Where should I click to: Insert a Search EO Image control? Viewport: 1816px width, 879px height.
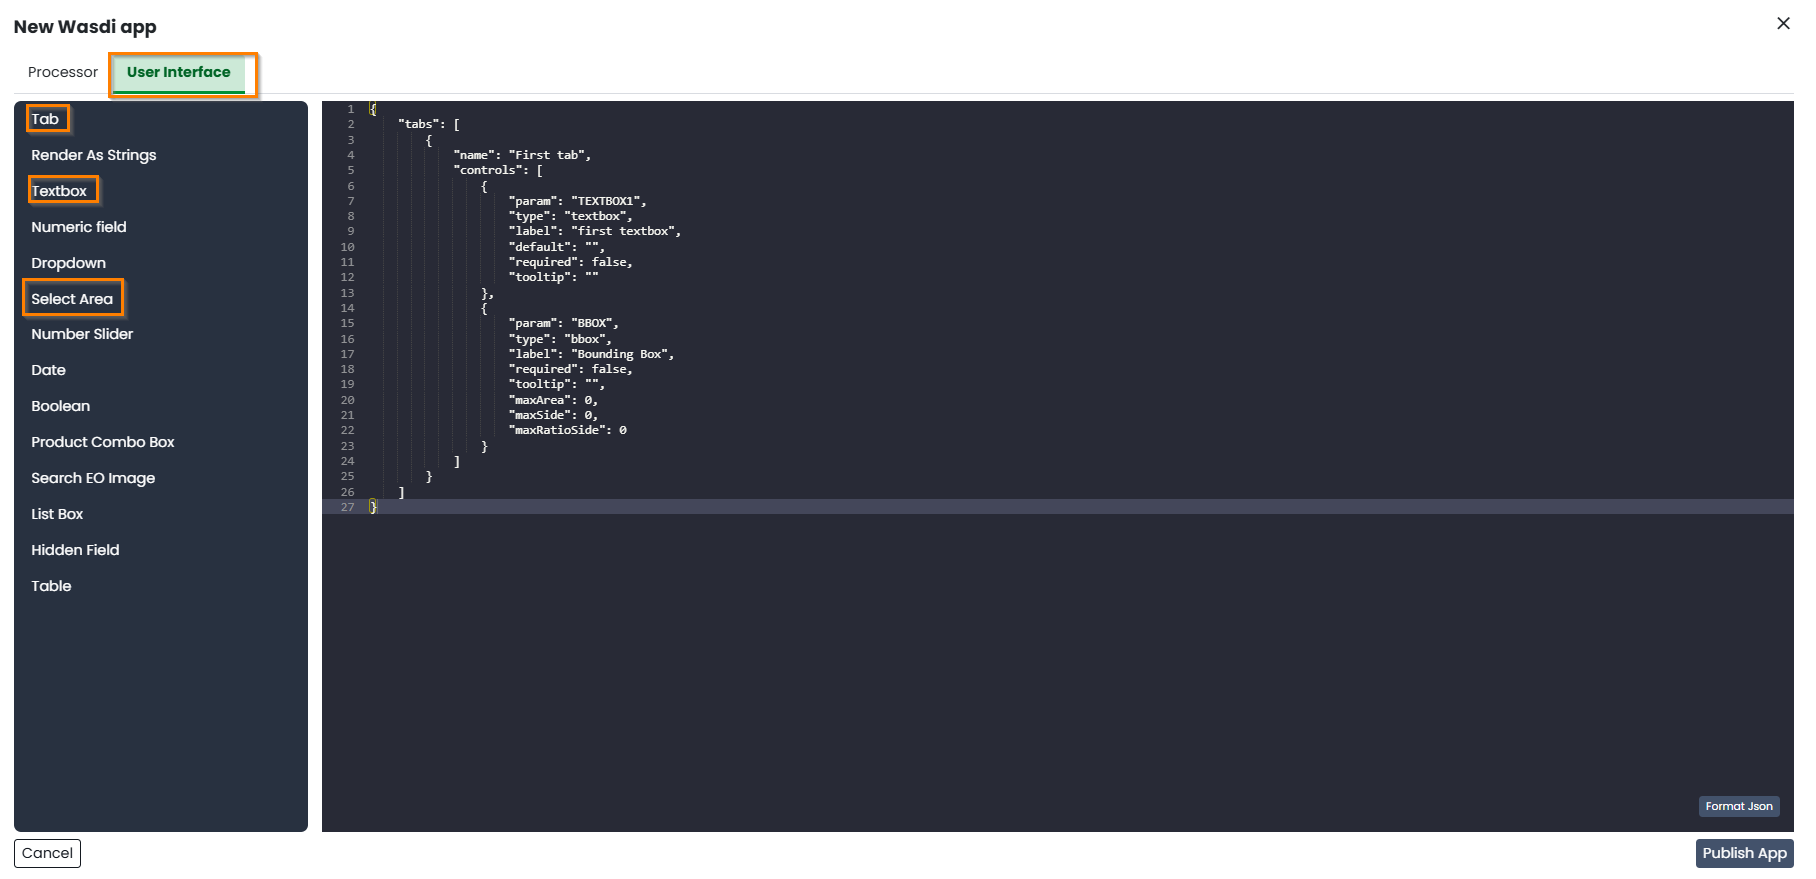coord(93,478)
